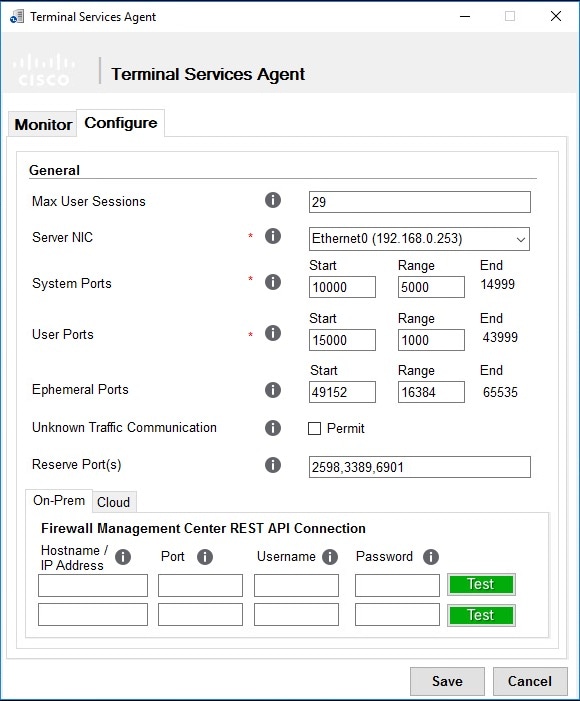Click the User Ports Start field
Image resolution: width=580 pixels, height=701 pixels.
point(342,340)
